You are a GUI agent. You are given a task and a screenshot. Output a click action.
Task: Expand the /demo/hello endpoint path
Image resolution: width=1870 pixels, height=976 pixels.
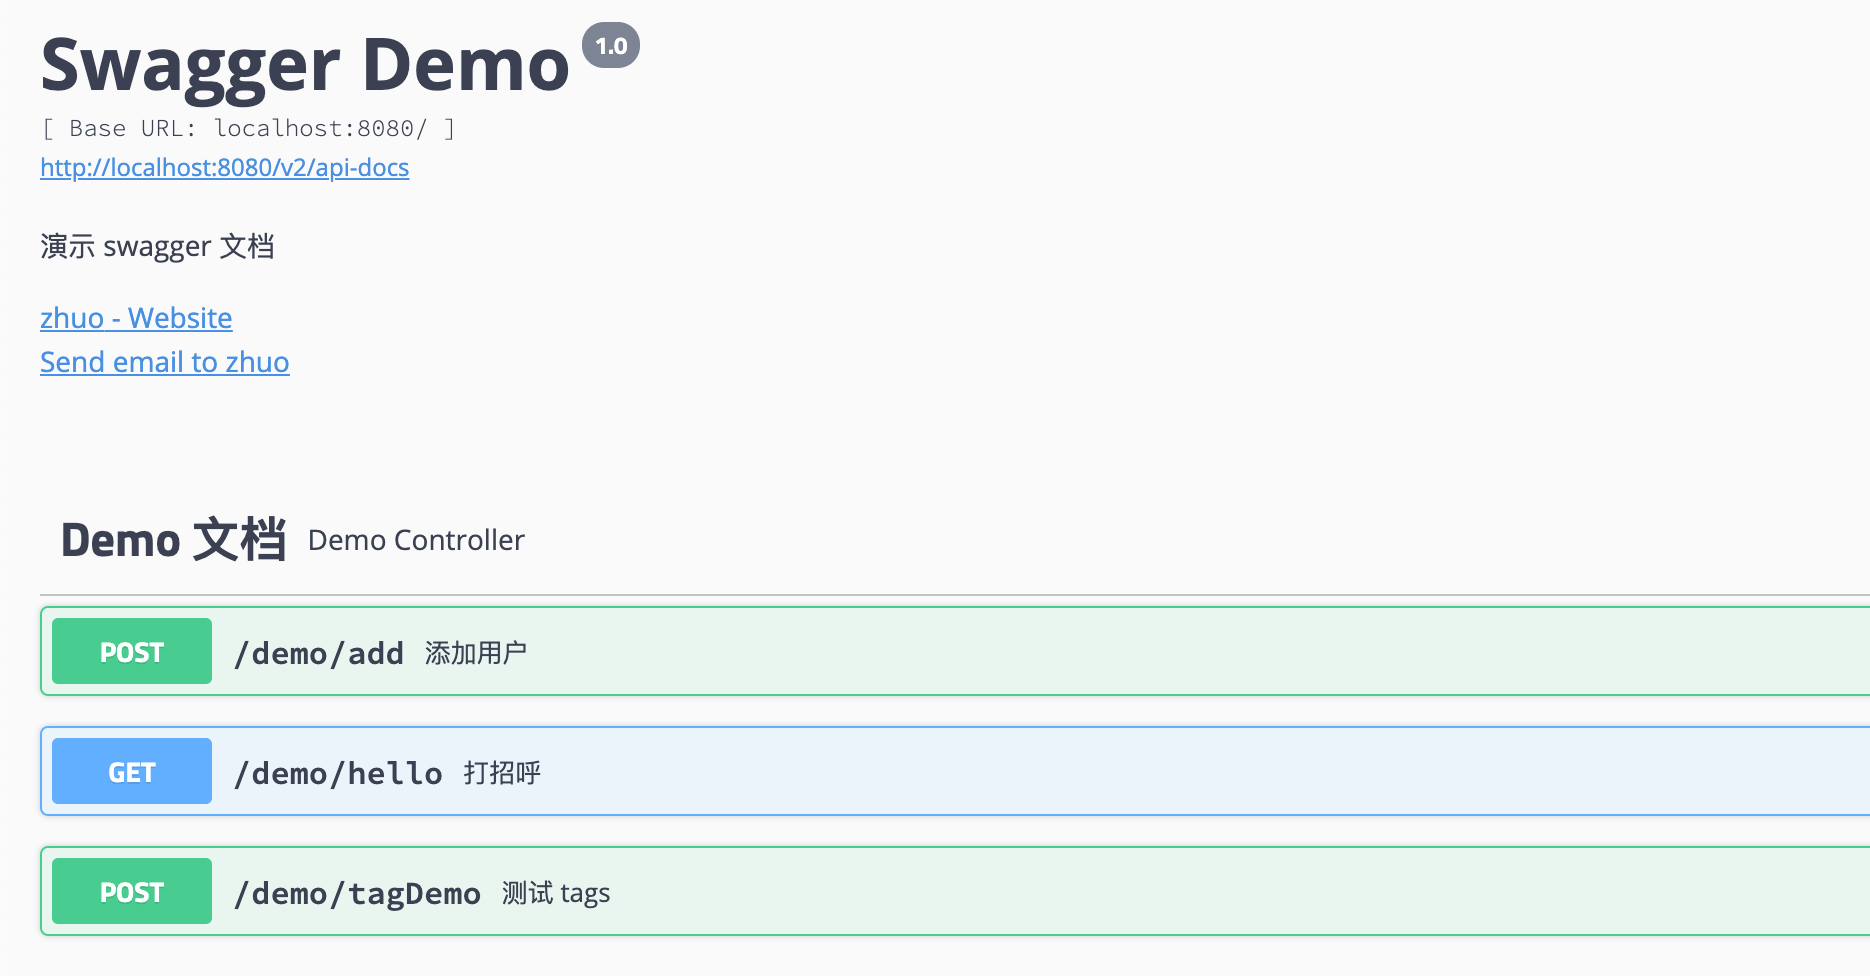[337, 773]
